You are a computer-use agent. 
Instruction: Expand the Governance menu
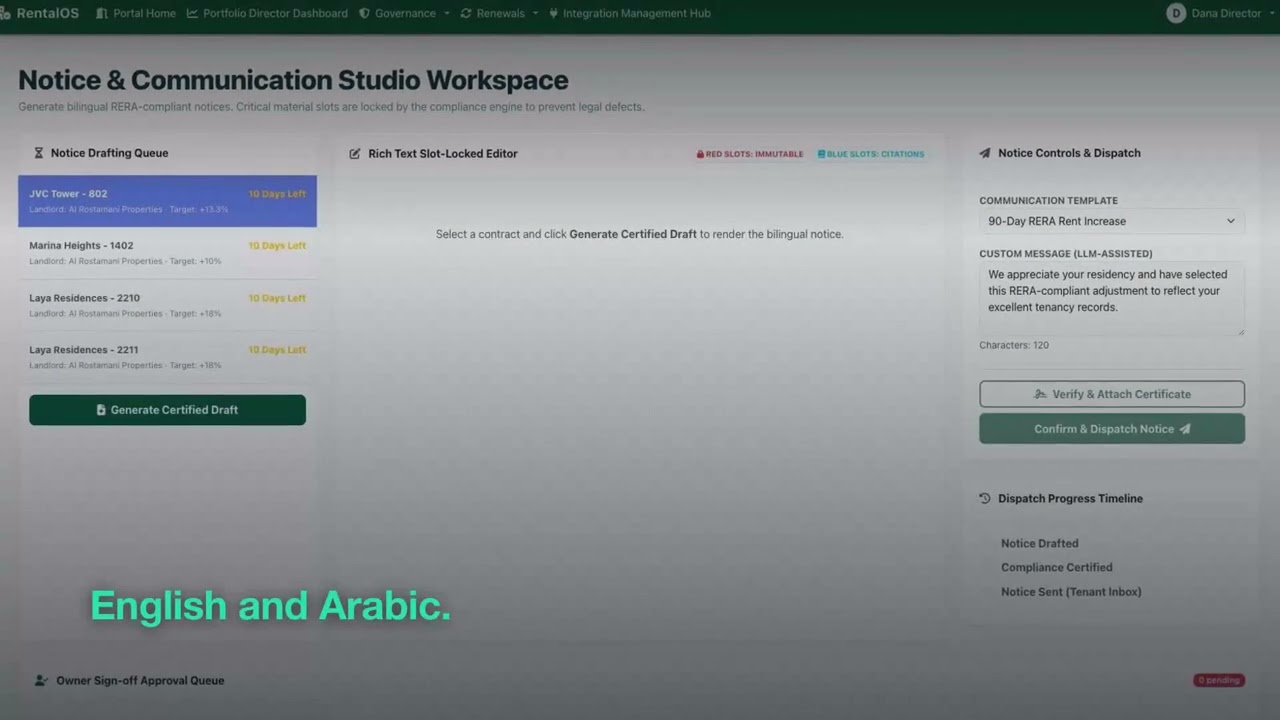tap(404, 13)
